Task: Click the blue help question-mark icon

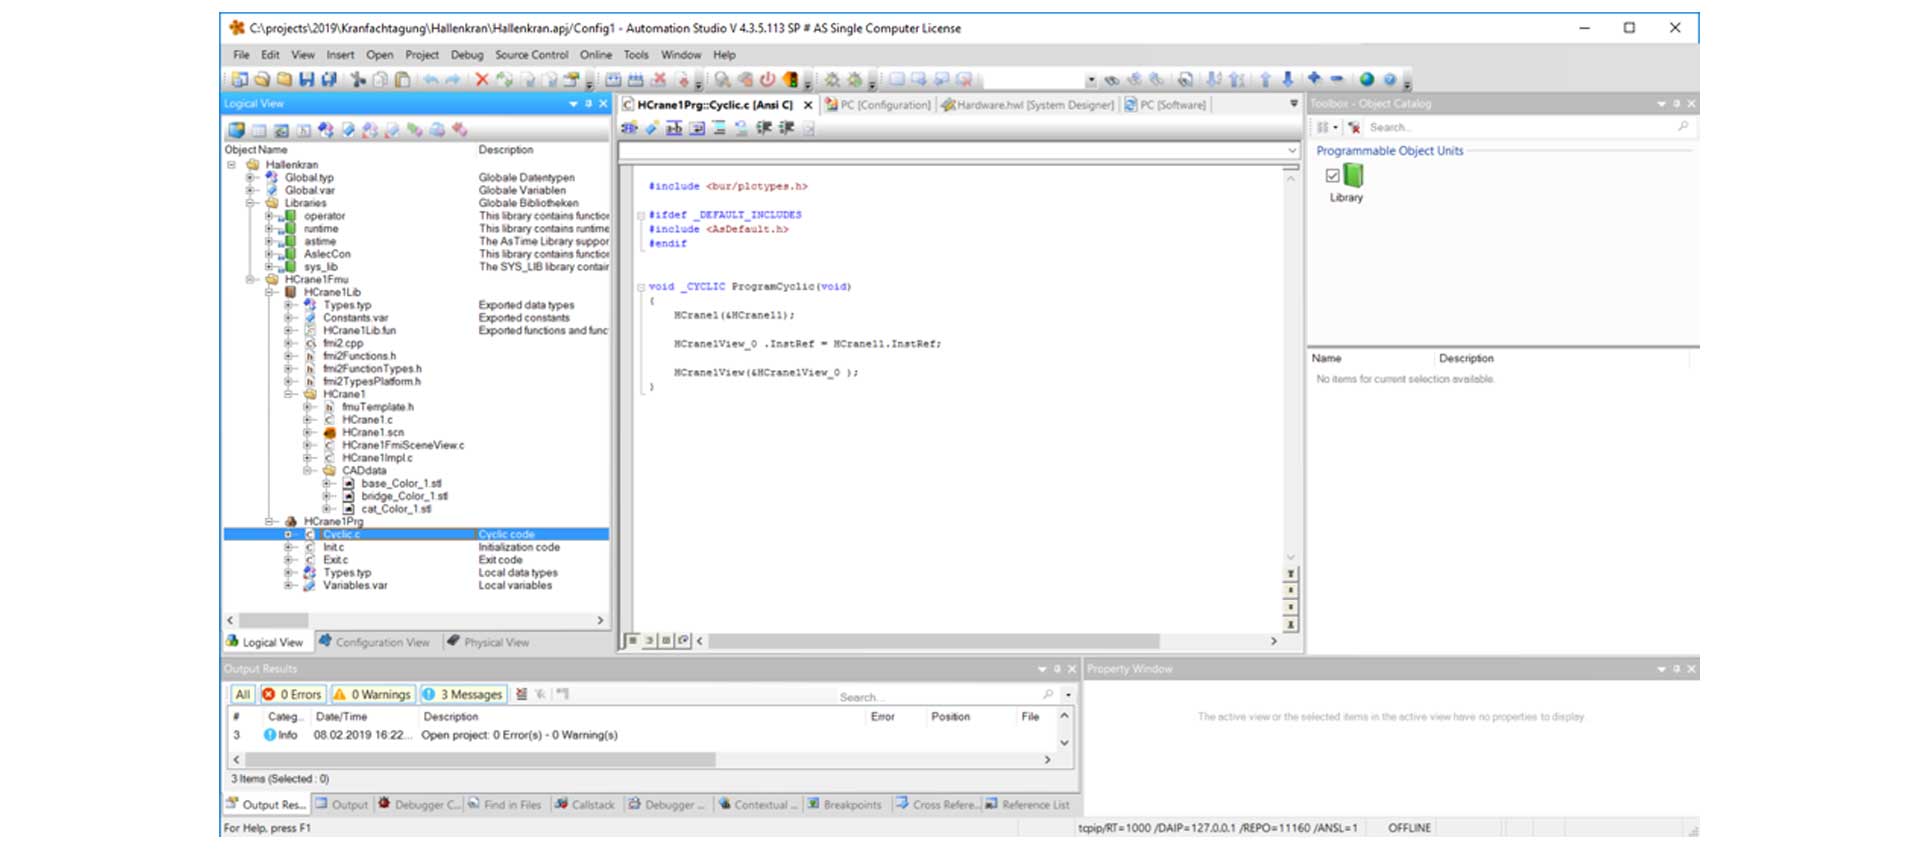Action: point(1389,79)
